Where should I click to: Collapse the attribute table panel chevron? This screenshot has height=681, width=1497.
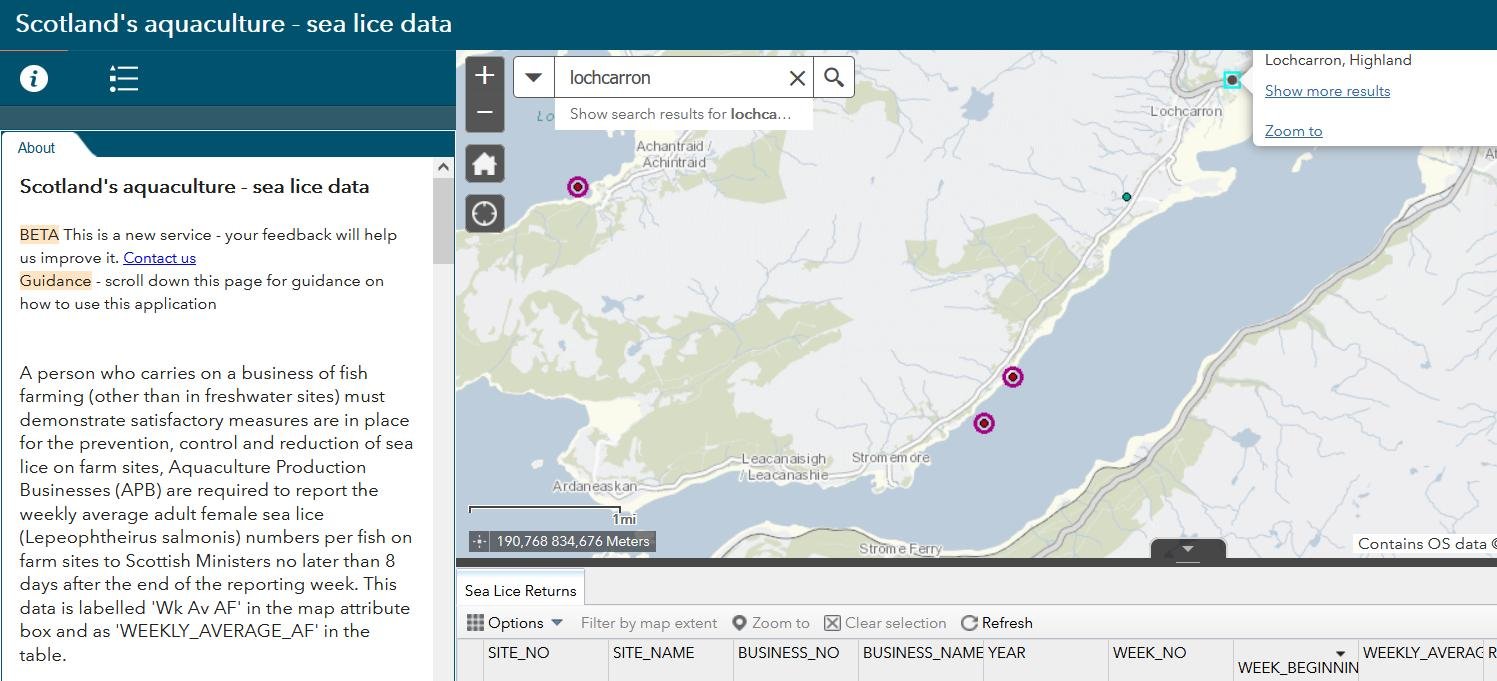pos(1187,549)
